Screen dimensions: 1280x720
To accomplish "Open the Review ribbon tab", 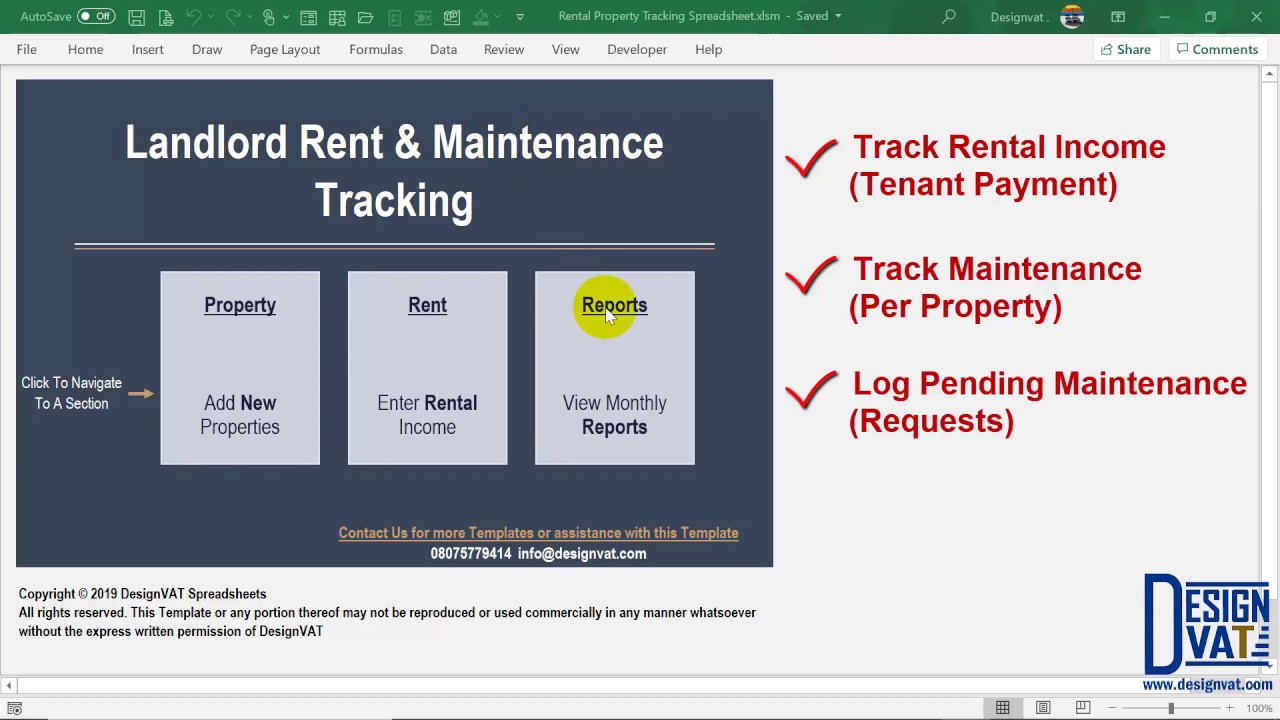I will click(504, 49).
